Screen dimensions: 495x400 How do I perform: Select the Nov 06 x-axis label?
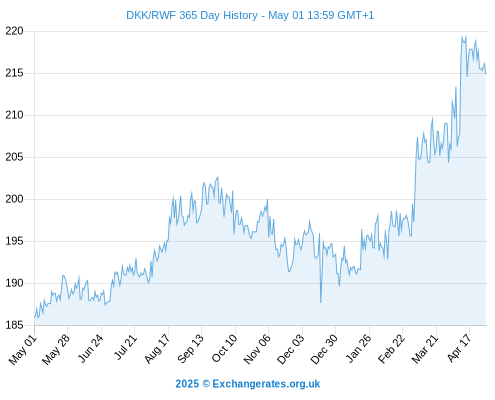click(258, 349)
